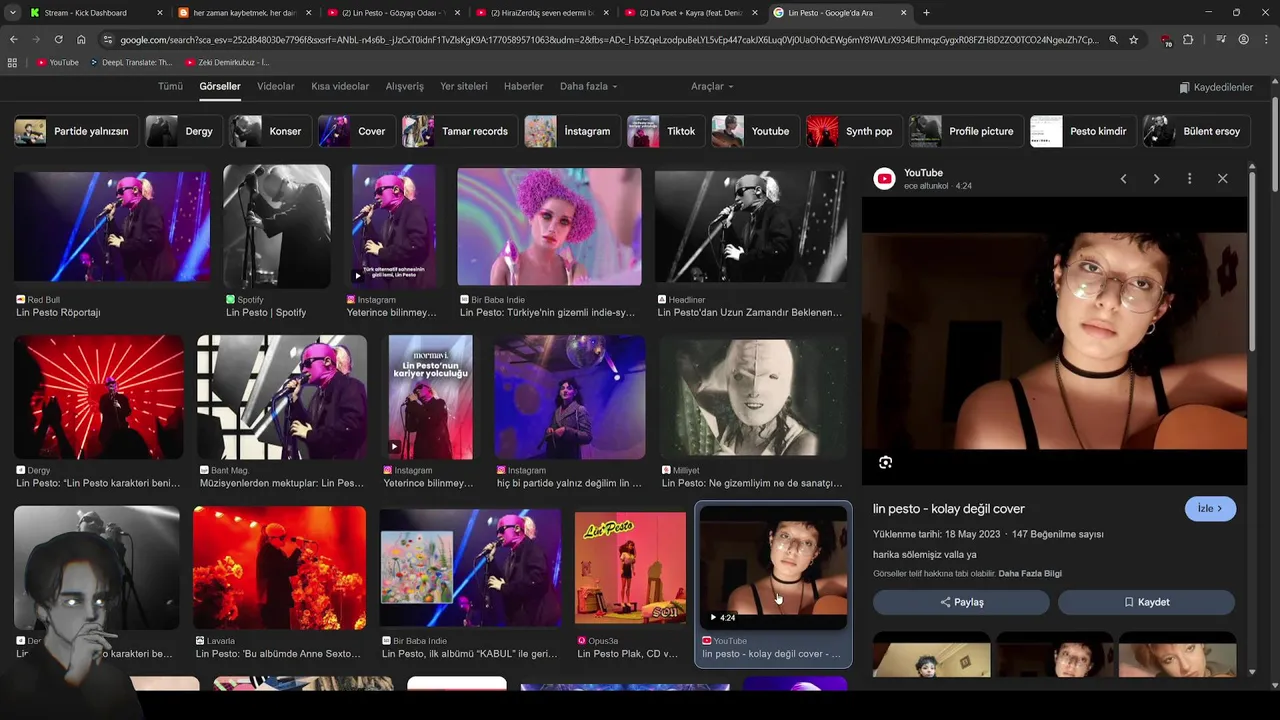Open the red extension icon with badge 70
1280x720 pixels.
pyautogui.click(x=1166, y=40)
